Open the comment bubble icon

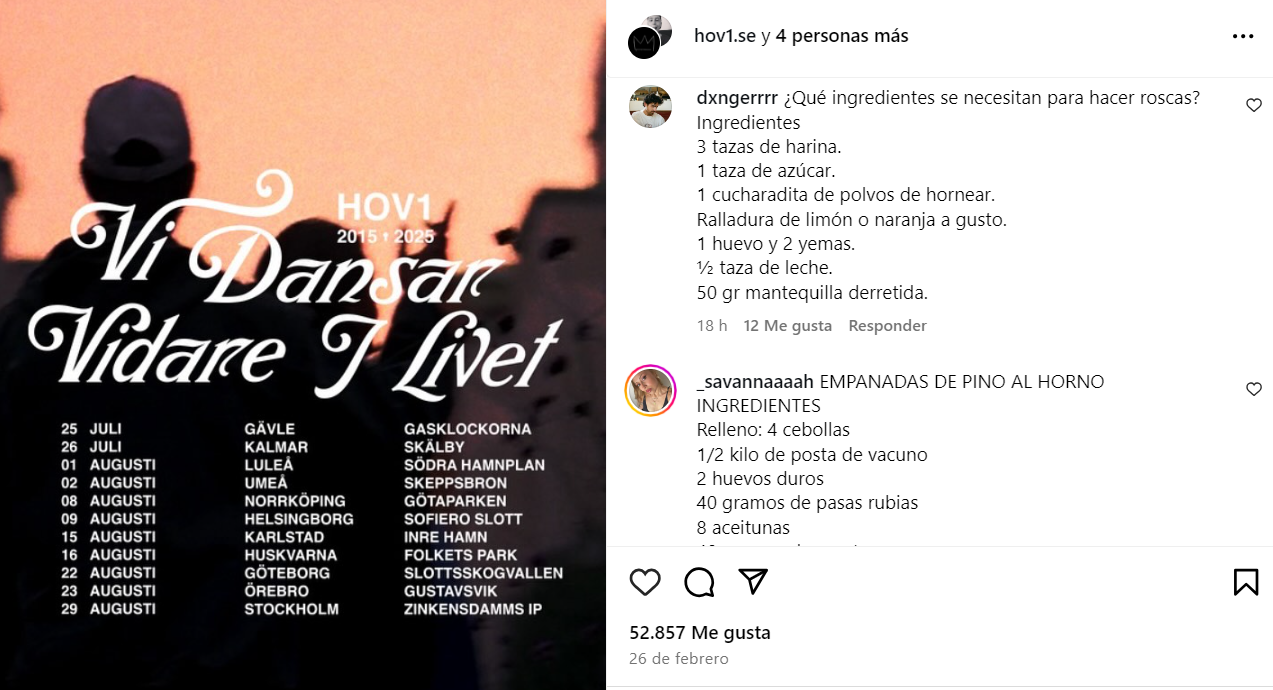699,581
